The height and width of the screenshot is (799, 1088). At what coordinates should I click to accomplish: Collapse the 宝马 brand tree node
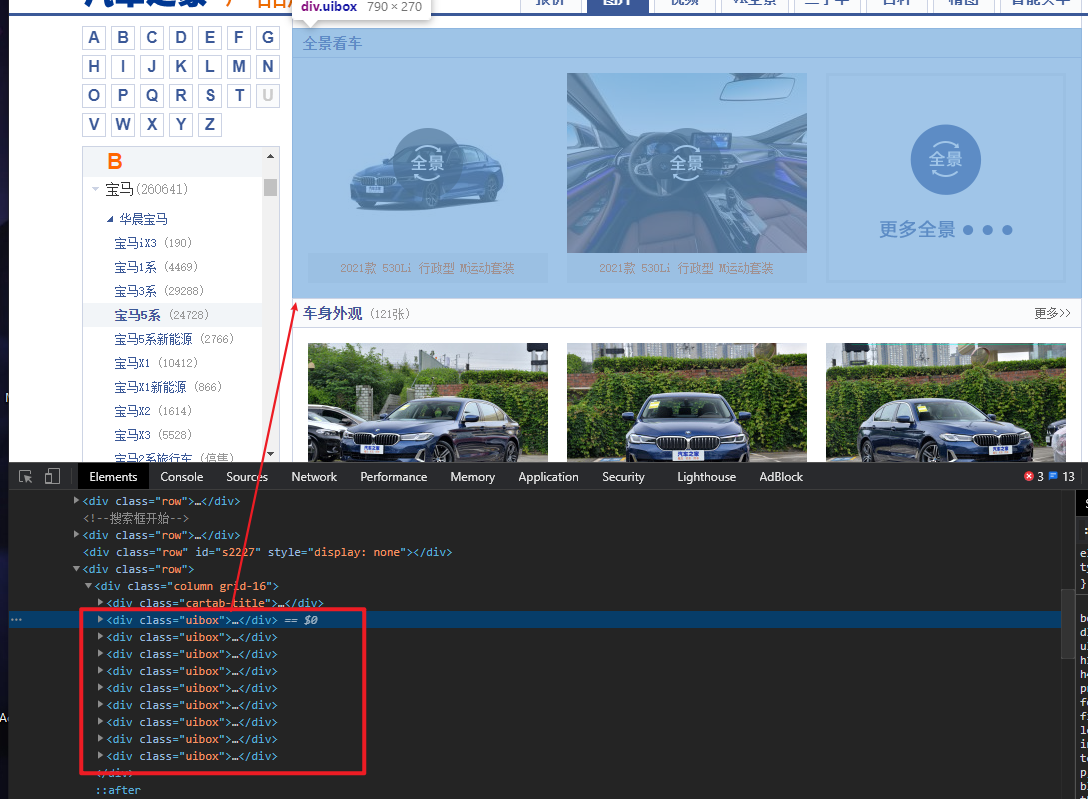coord(96,189)
